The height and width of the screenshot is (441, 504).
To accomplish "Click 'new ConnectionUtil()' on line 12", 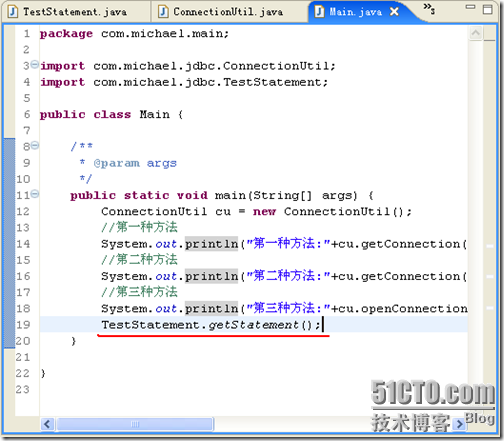I will [329, 212].
